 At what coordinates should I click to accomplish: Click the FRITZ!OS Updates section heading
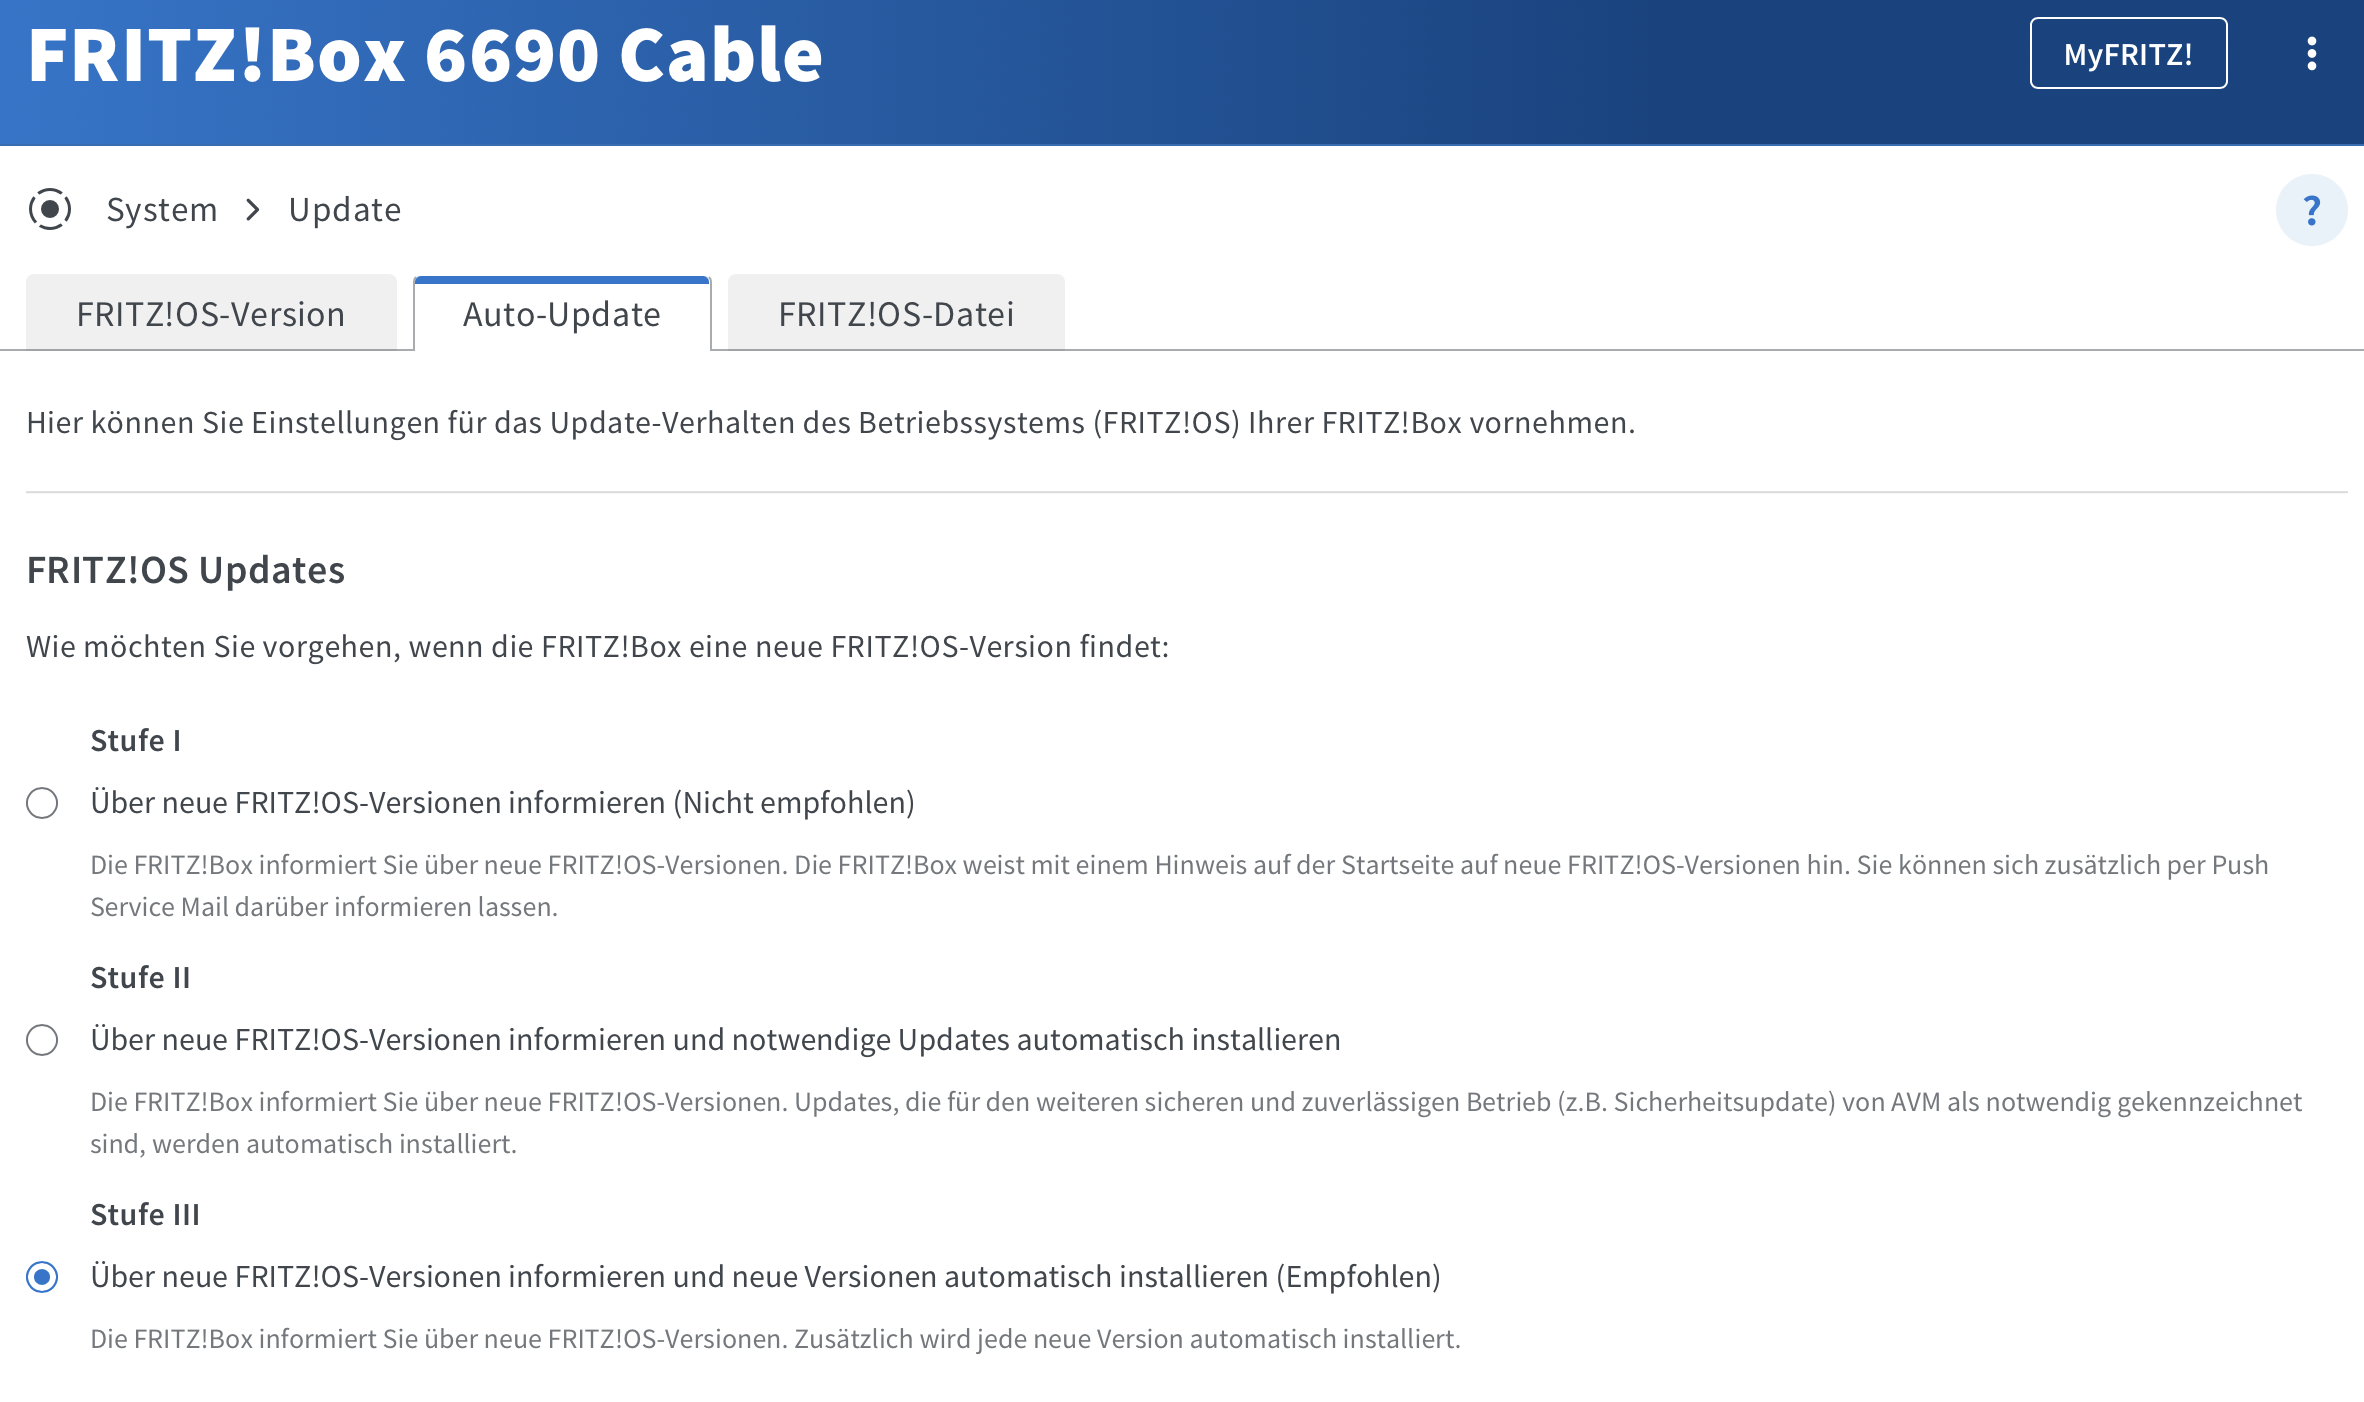tap(186, 570)
